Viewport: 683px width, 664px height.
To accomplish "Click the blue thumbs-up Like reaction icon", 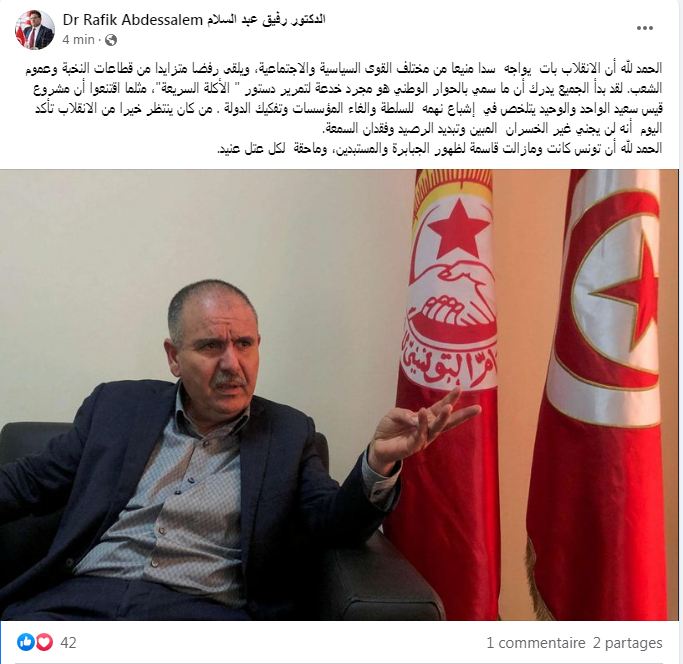I will click(x=26, y=642).
